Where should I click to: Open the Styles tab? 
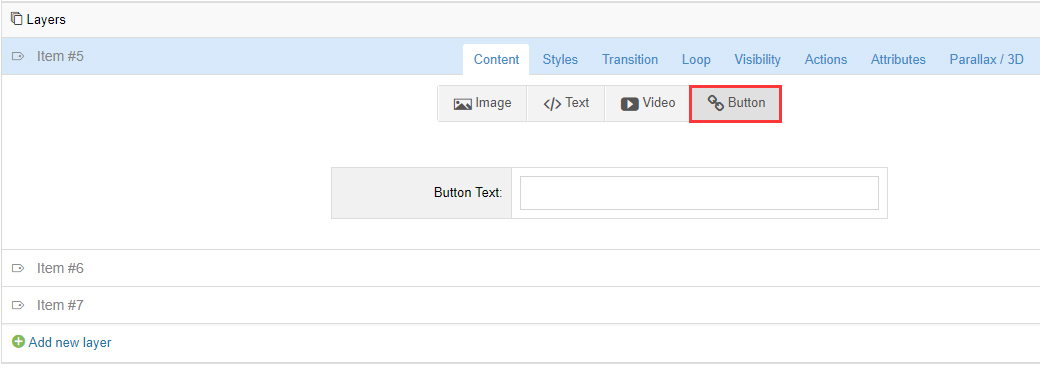(x=560, y=60)
